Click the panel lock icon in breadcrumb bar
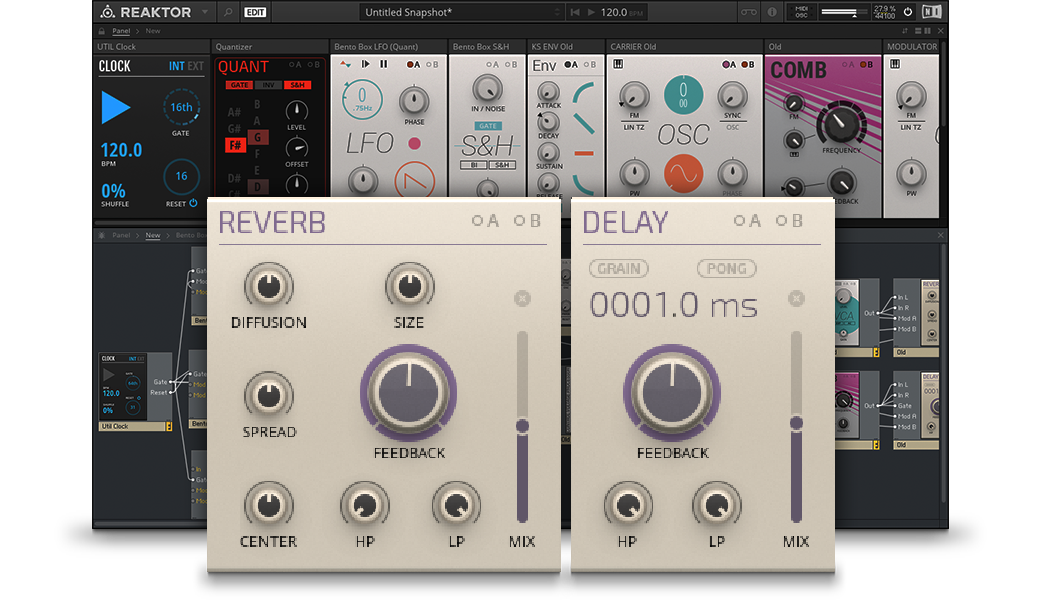 tap(101, 31)
